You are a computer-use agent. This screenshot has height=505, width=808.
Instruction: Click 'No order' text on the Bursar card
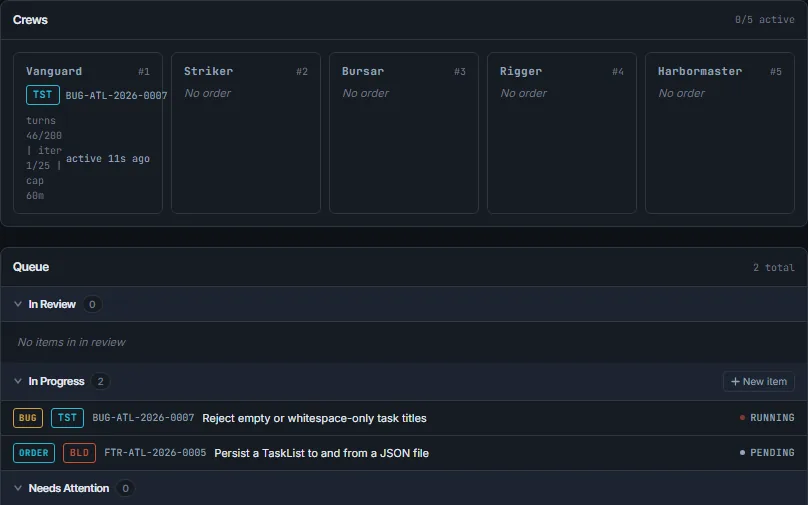[x=366, y=93]
